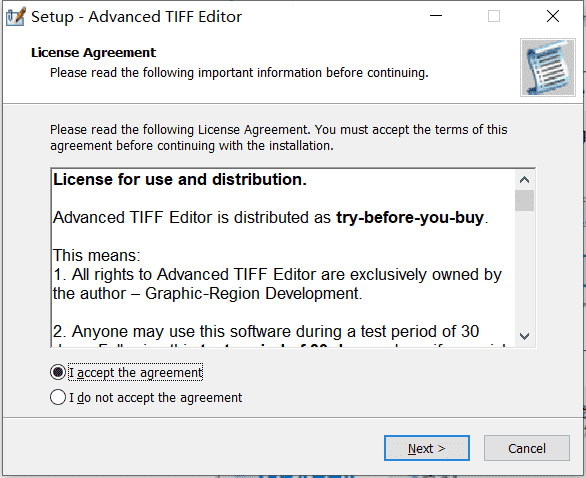
Task: Click the license scrollbar thumb
Action: click(x=524, y=201)
